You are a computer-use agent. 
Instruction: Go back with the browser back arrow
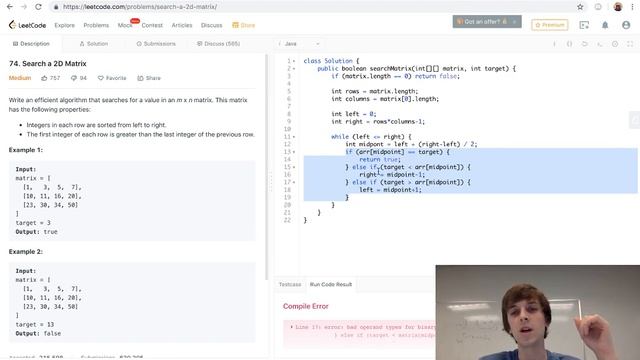coord(10,7)
